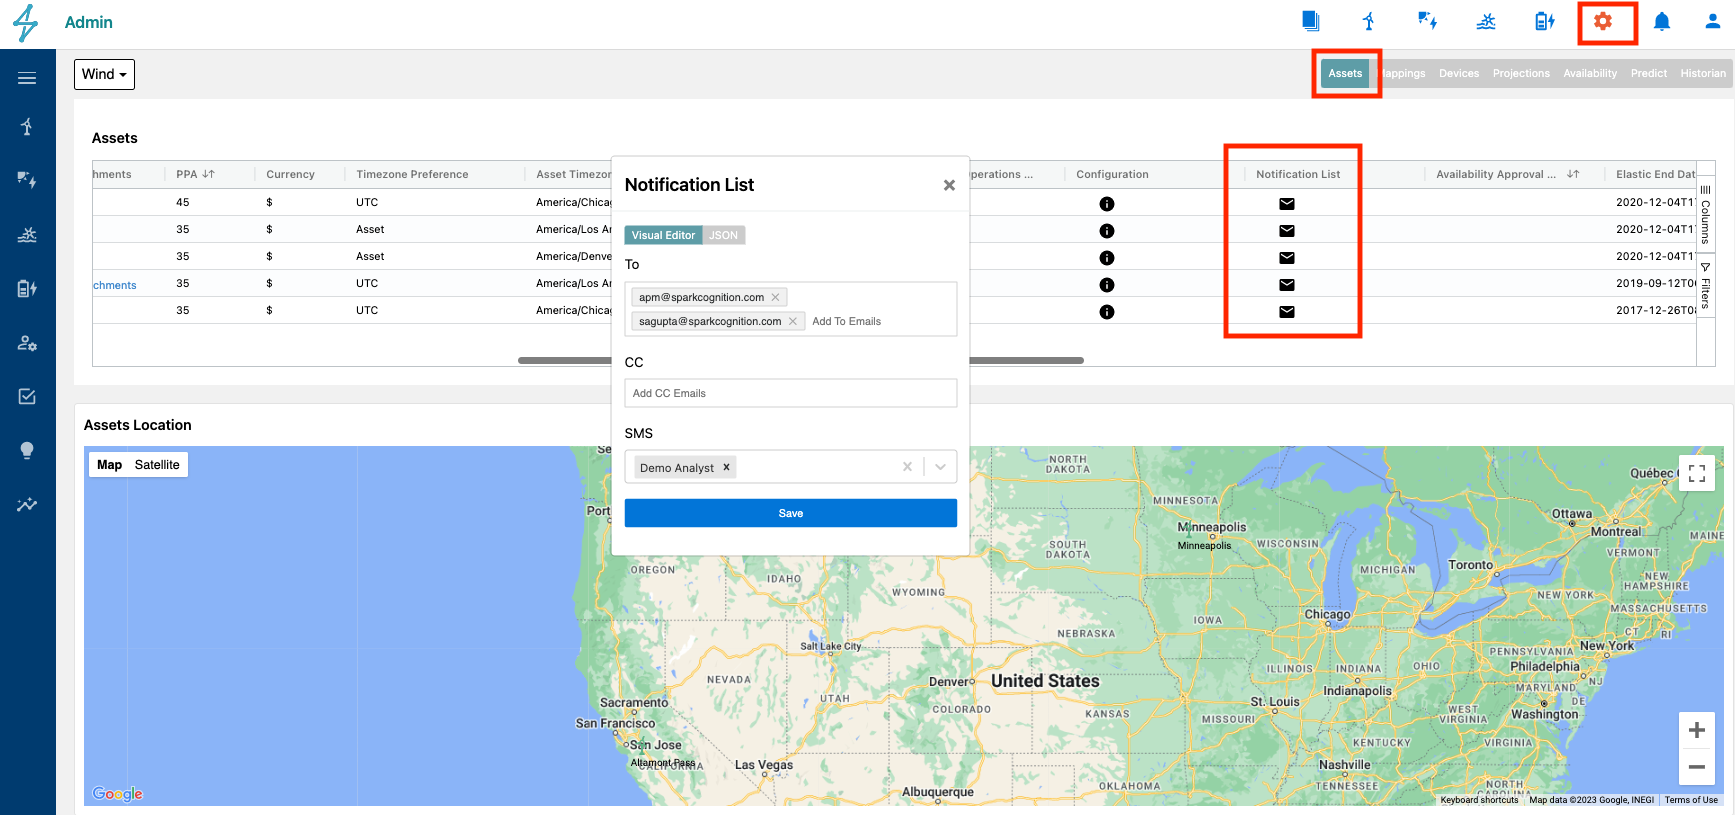This screenshot has height=815, width=1735.
Task: Expand the hamburger menu in sidebar
Action: coord(27,78)
